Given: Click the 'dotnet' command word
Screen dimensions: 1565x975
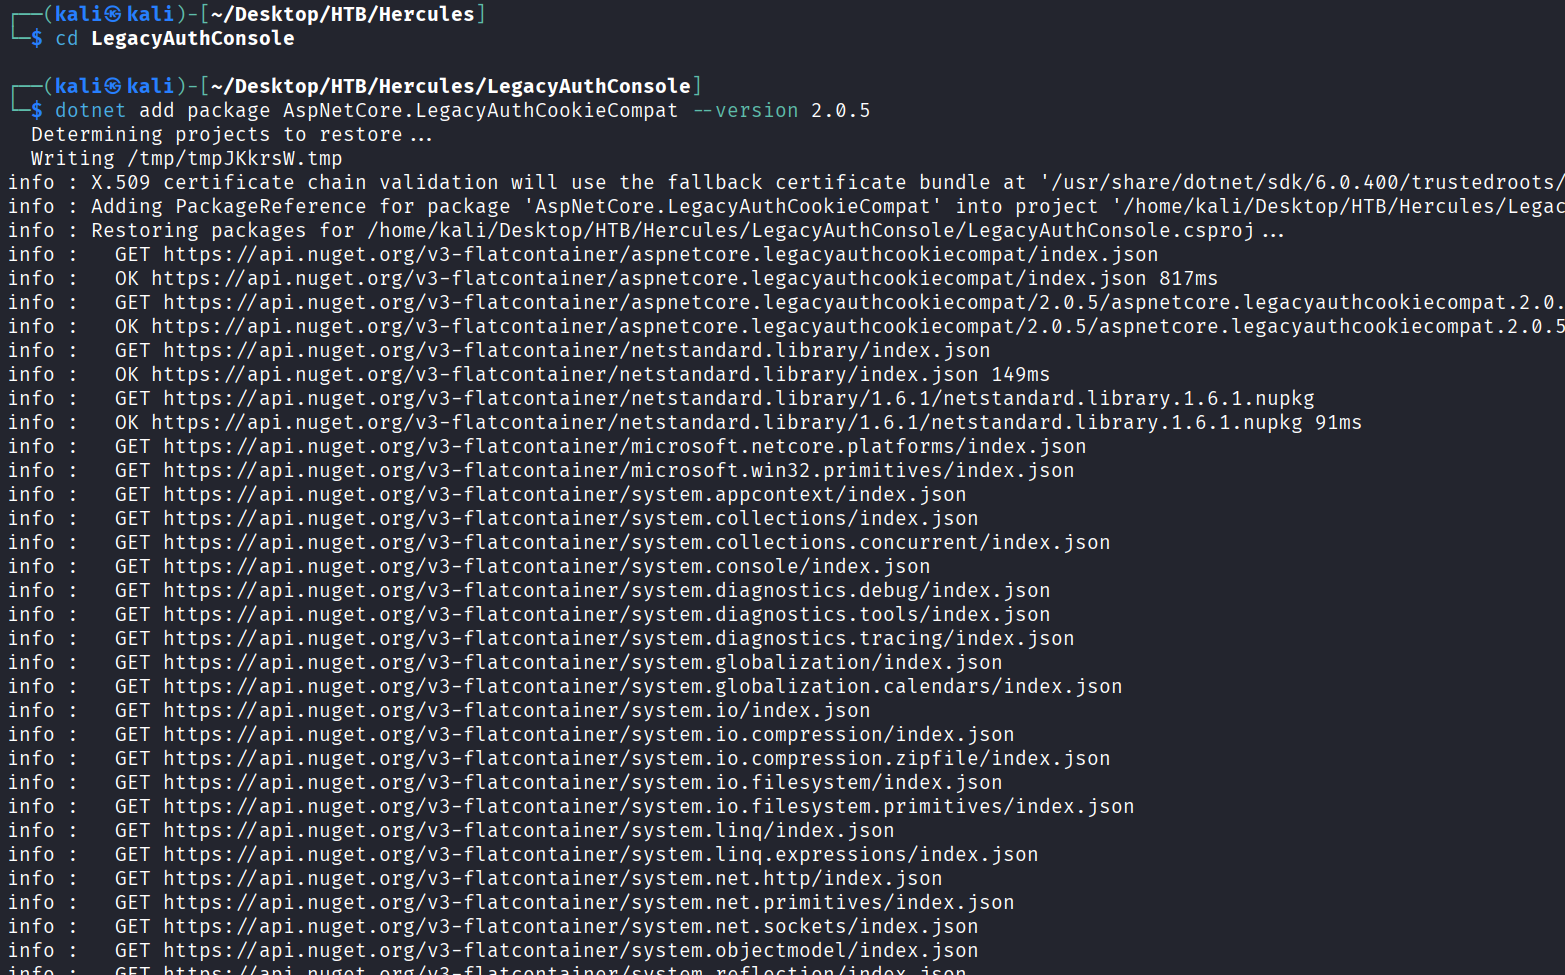Looking at the screenshot, I should [90, 110].
